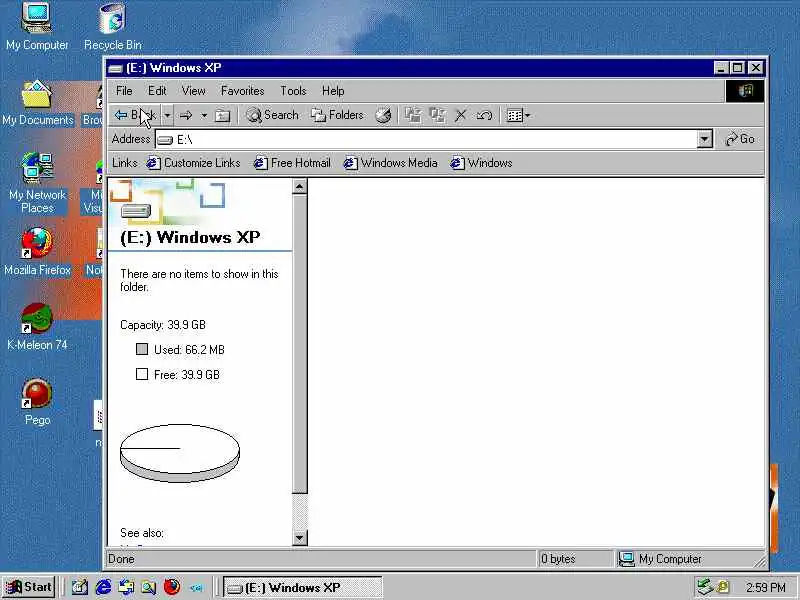This screenshot has height=600, width=800.
Task: Select the (E:) Windows XP taskbar button
Action: pyautogui.click(x=303, y=588)
